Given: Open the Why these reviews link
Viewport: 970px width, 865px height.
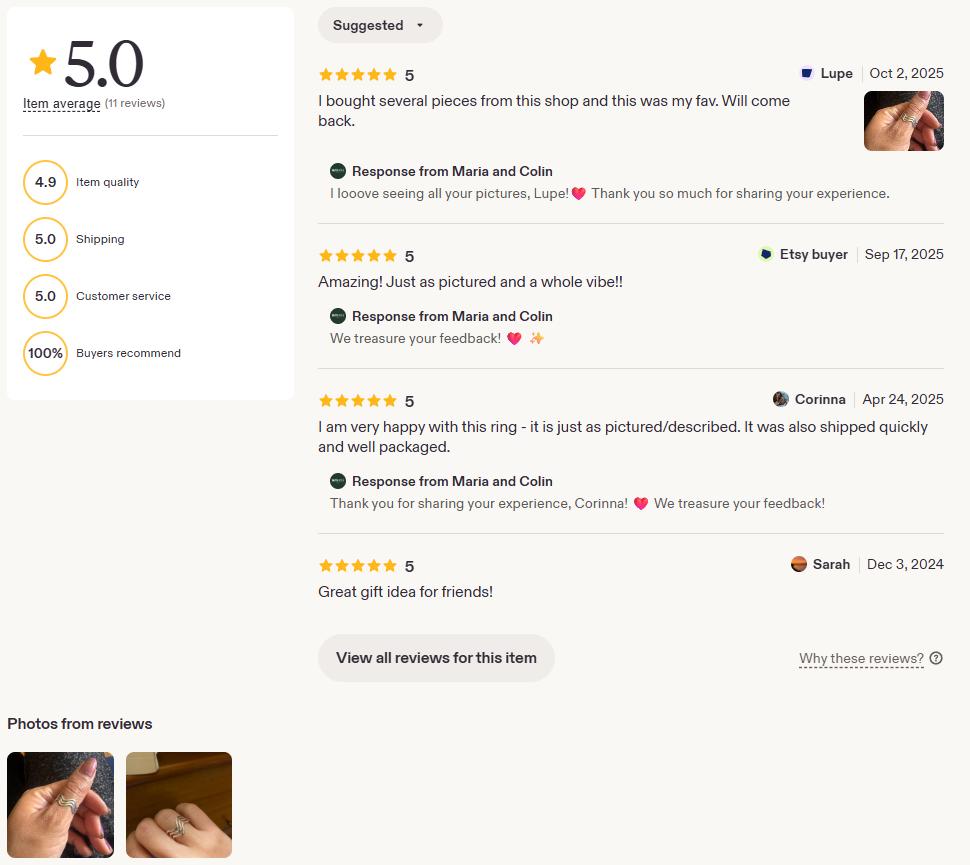Looking at the screenshot, I should (x=861, y=658).
